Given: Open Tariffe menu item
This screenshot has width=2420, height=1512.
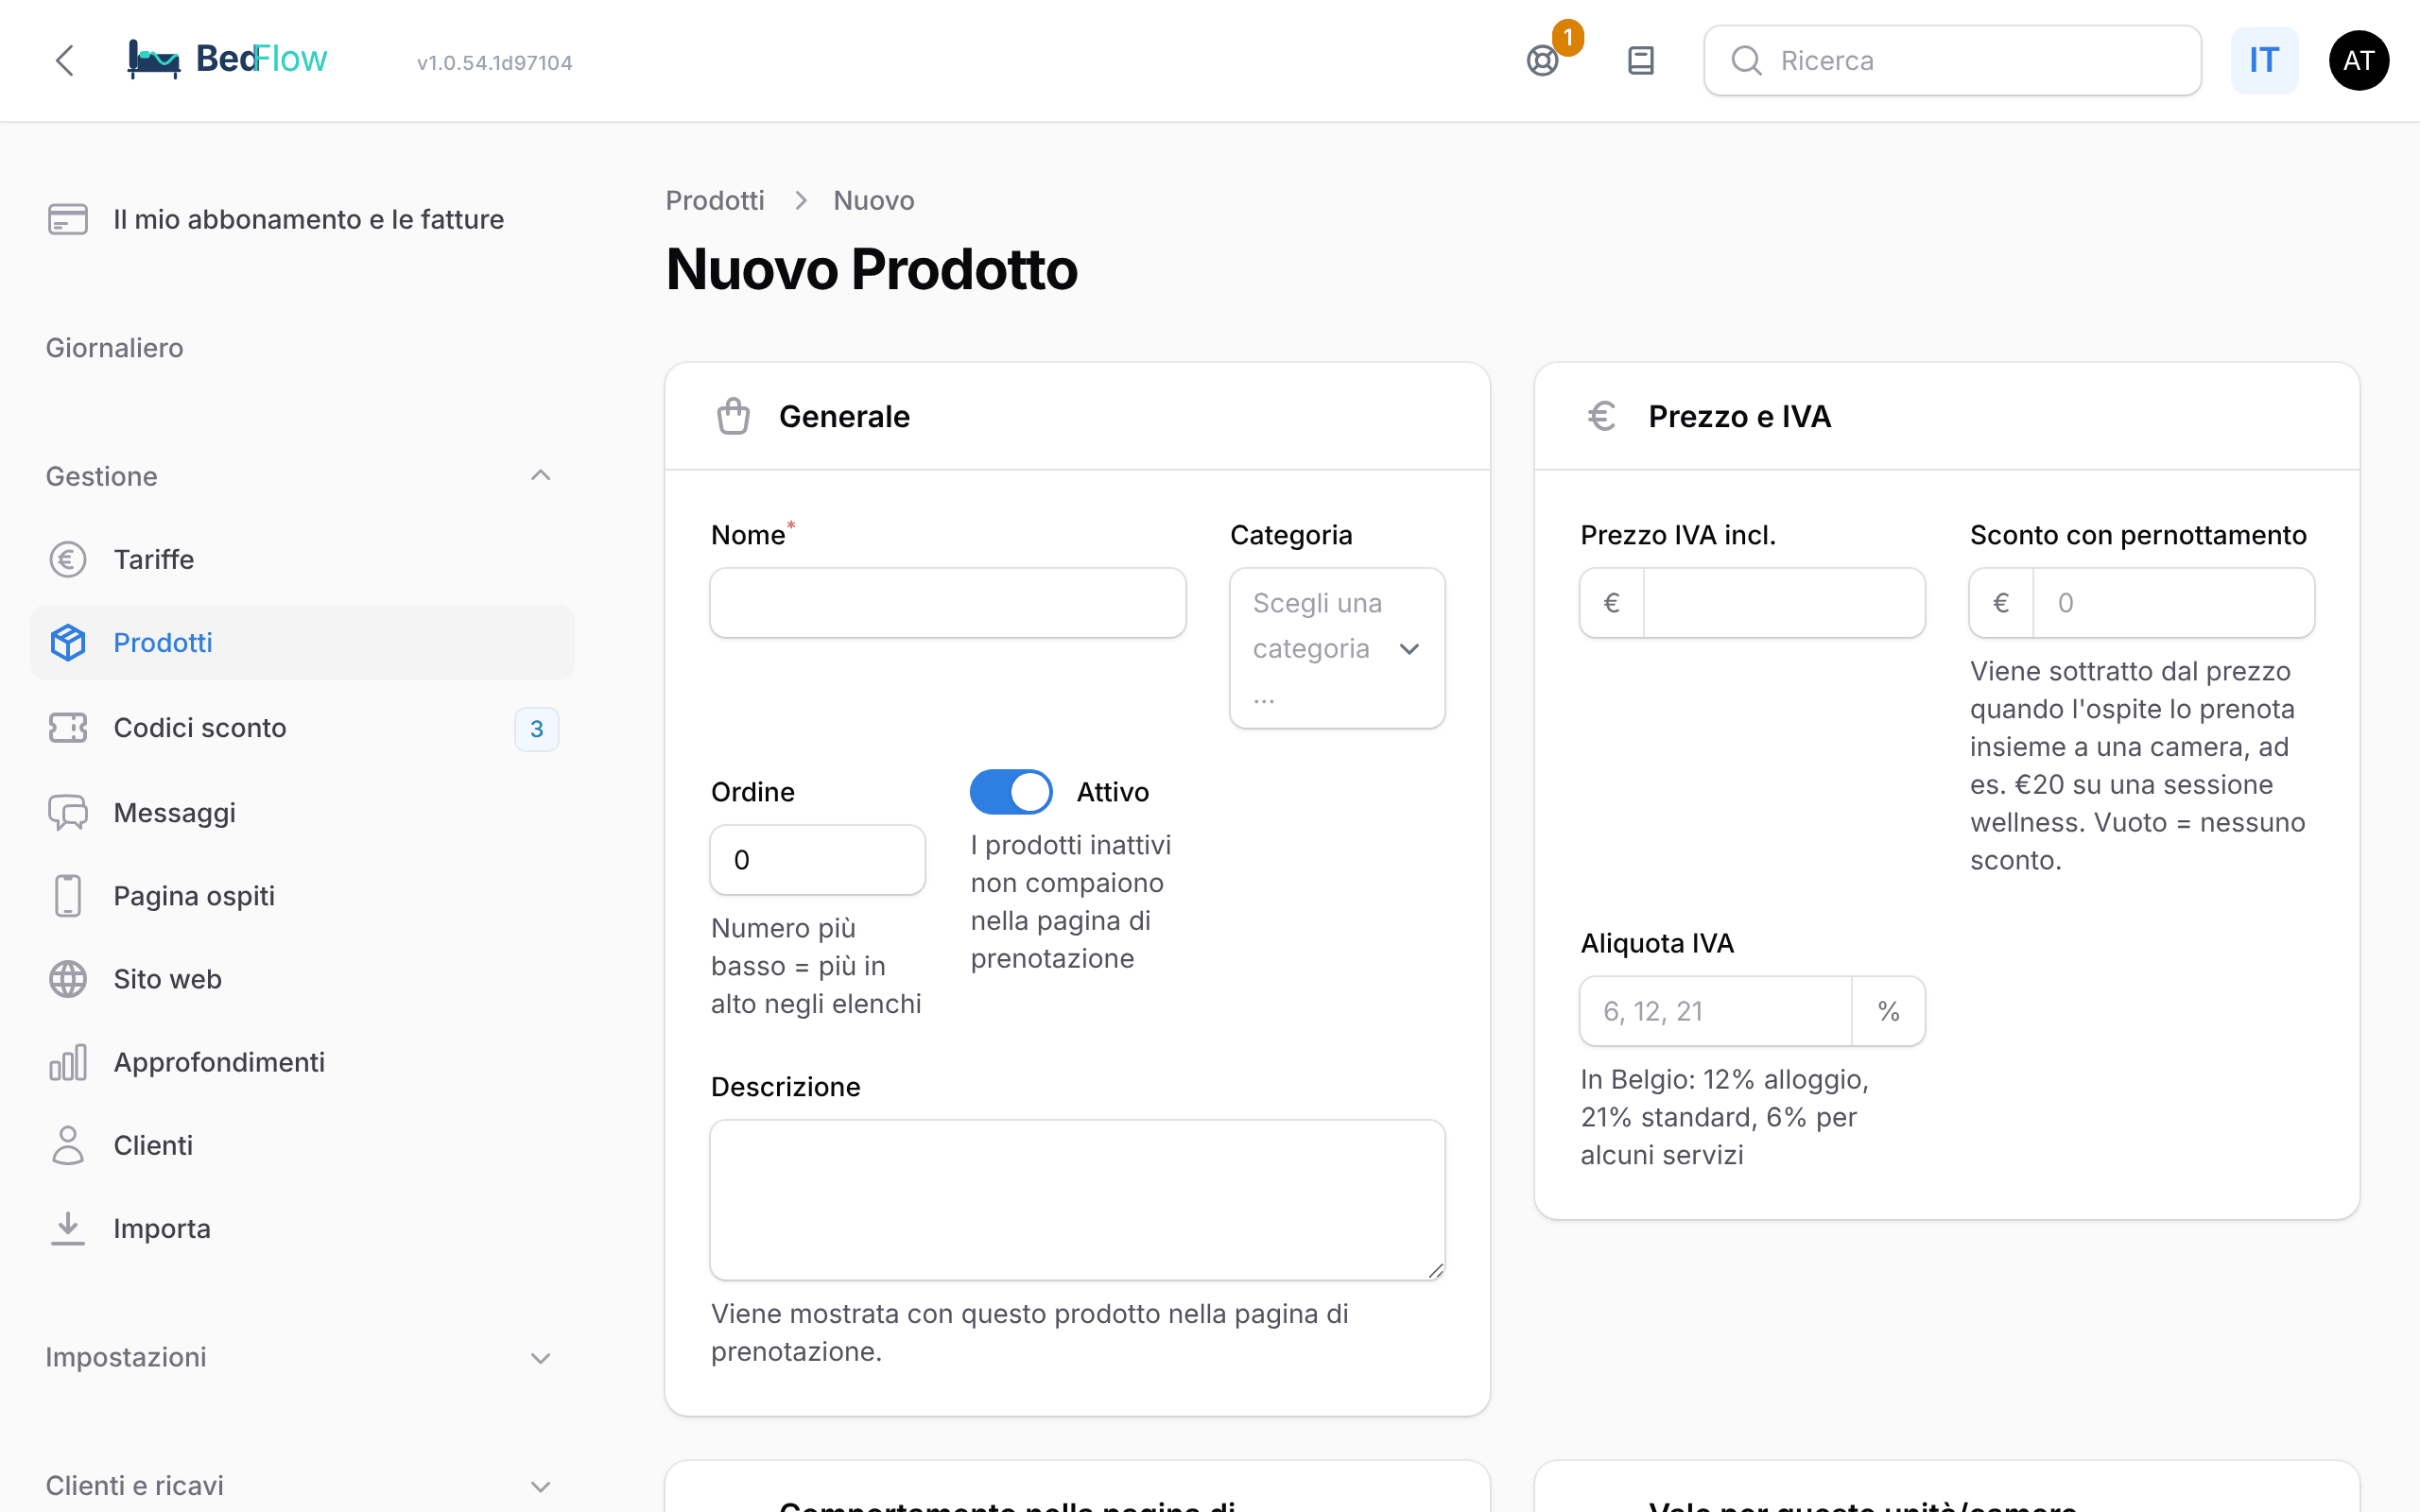Looking at the screenshot, I should (302, 559).
